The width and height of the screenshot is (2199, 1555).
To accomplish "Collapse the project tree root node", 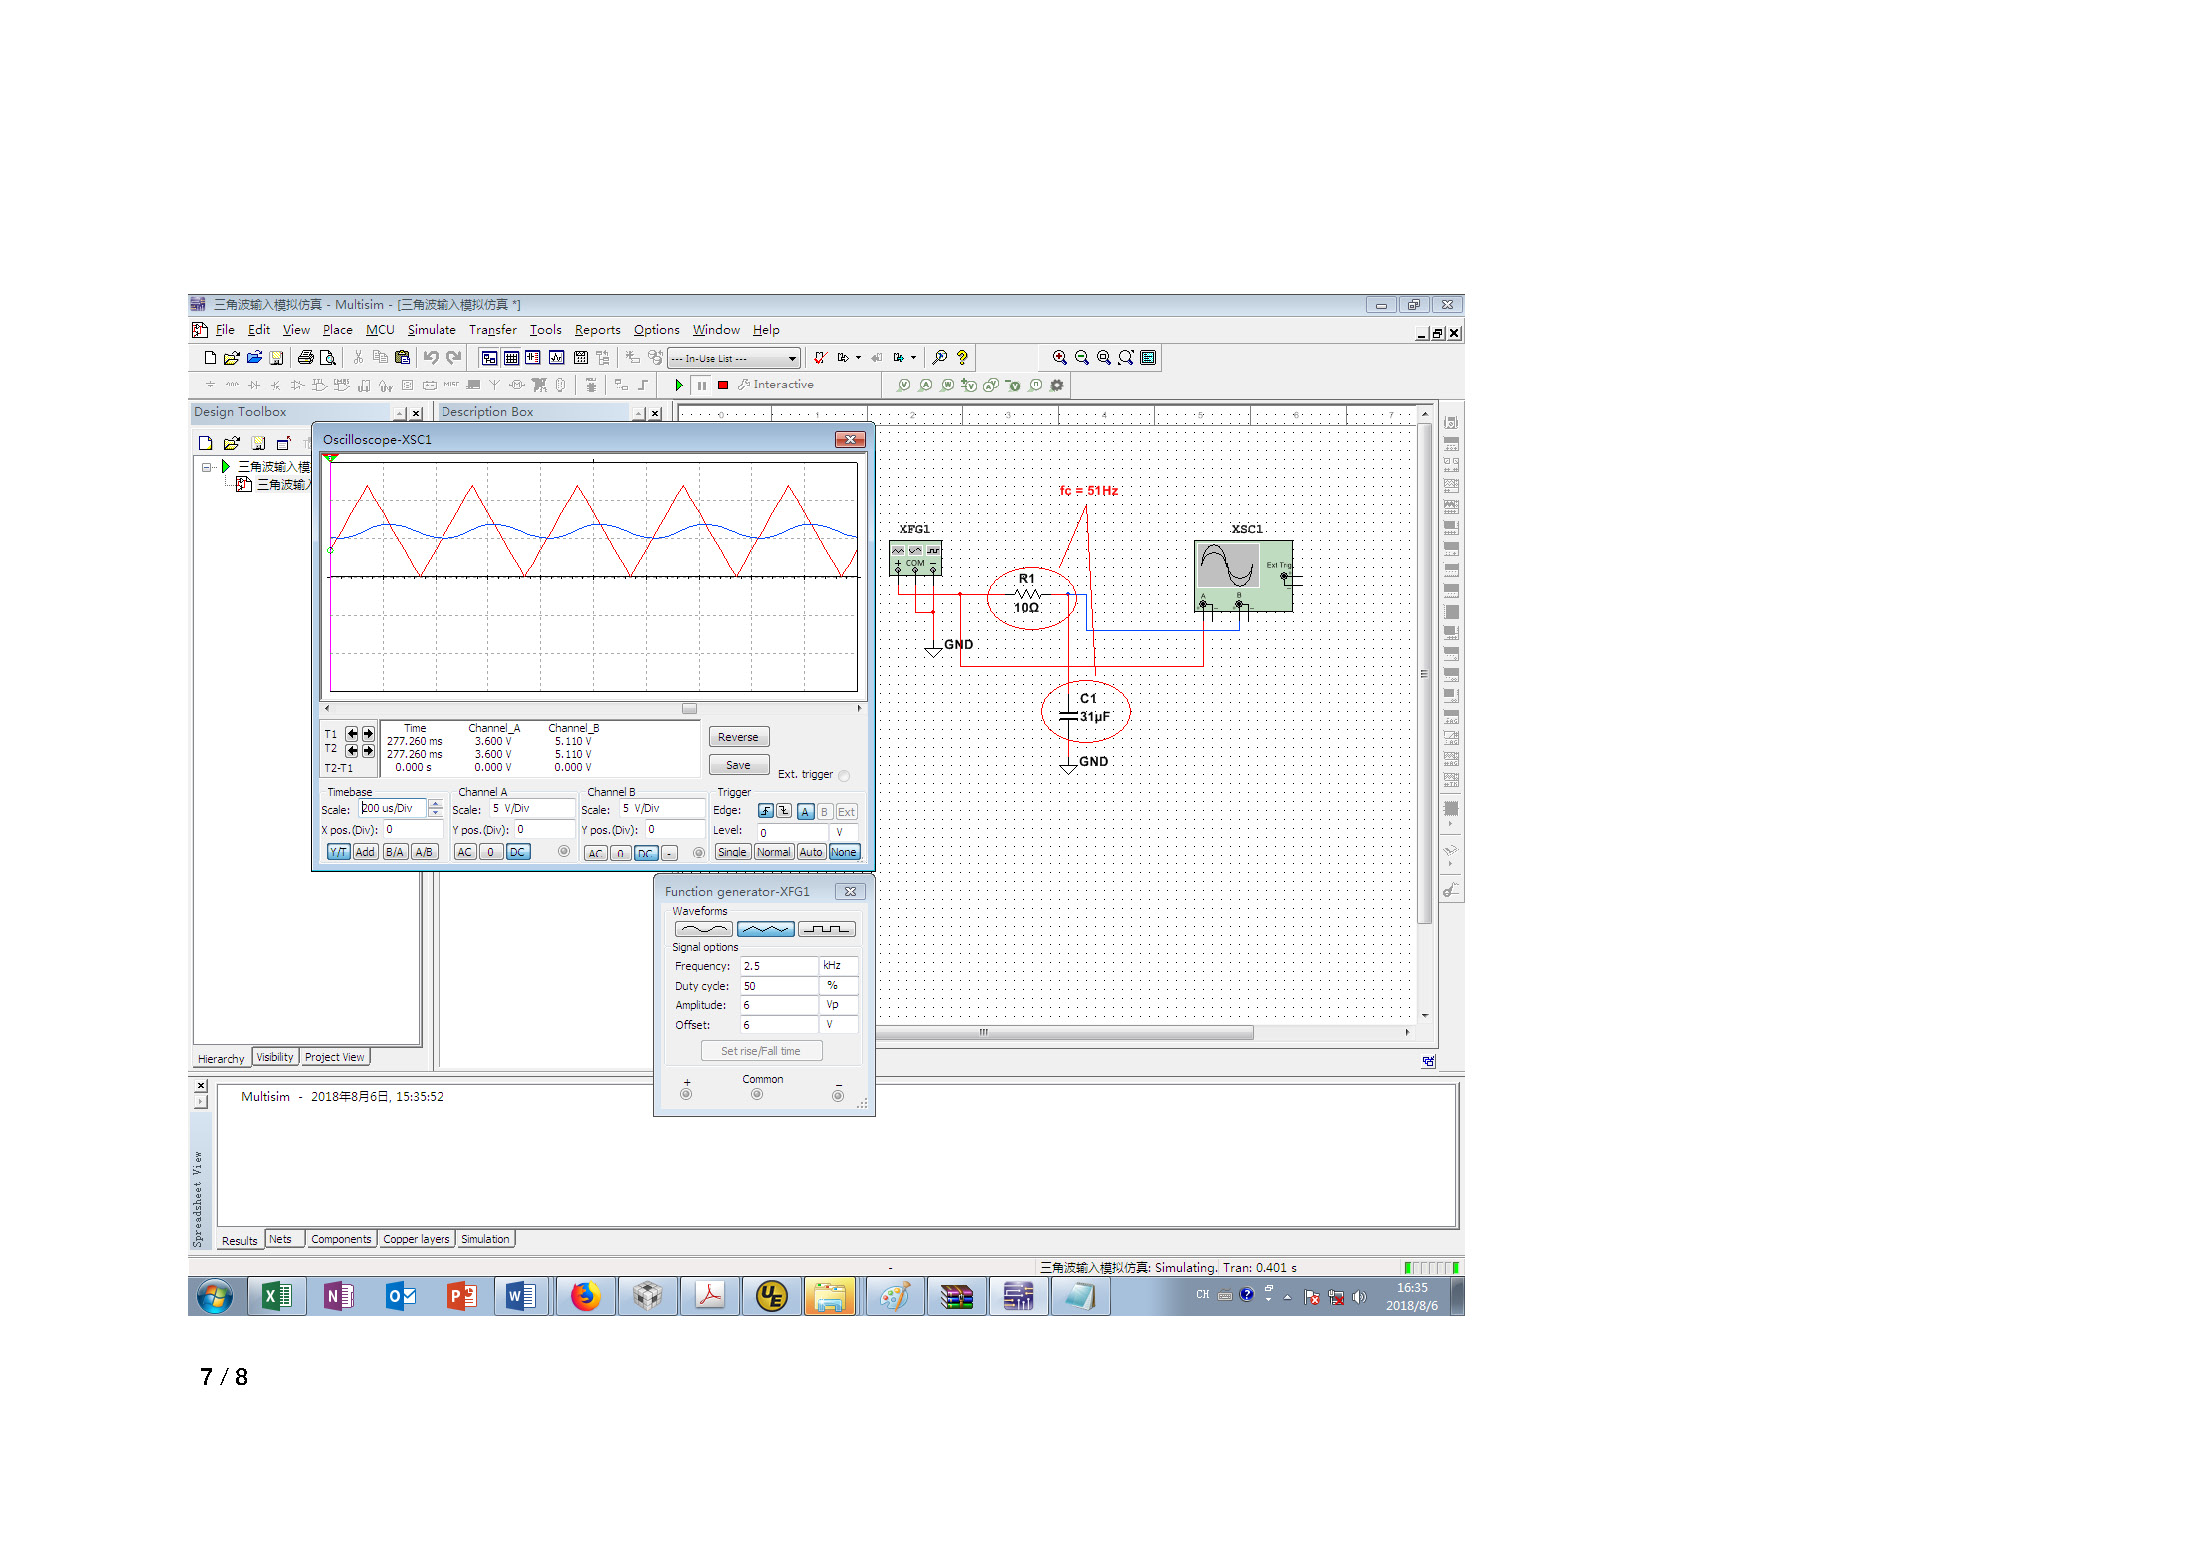I will 206,467.
